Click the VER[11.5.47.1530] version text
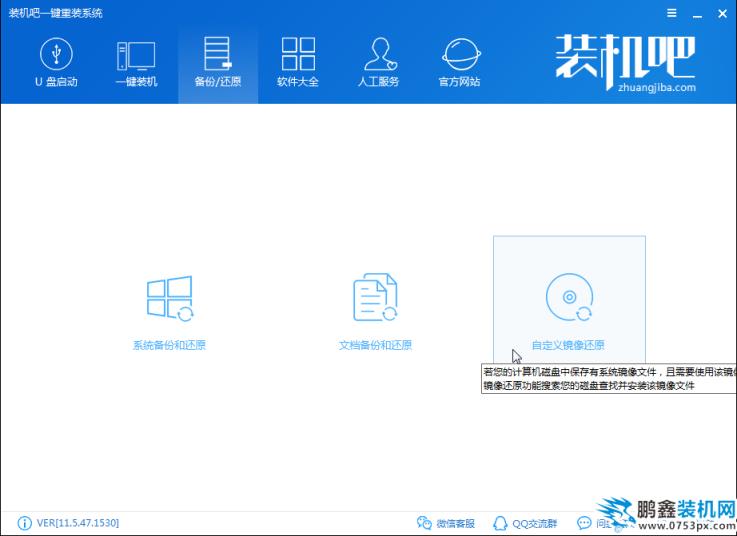 (x=78, y=523)
